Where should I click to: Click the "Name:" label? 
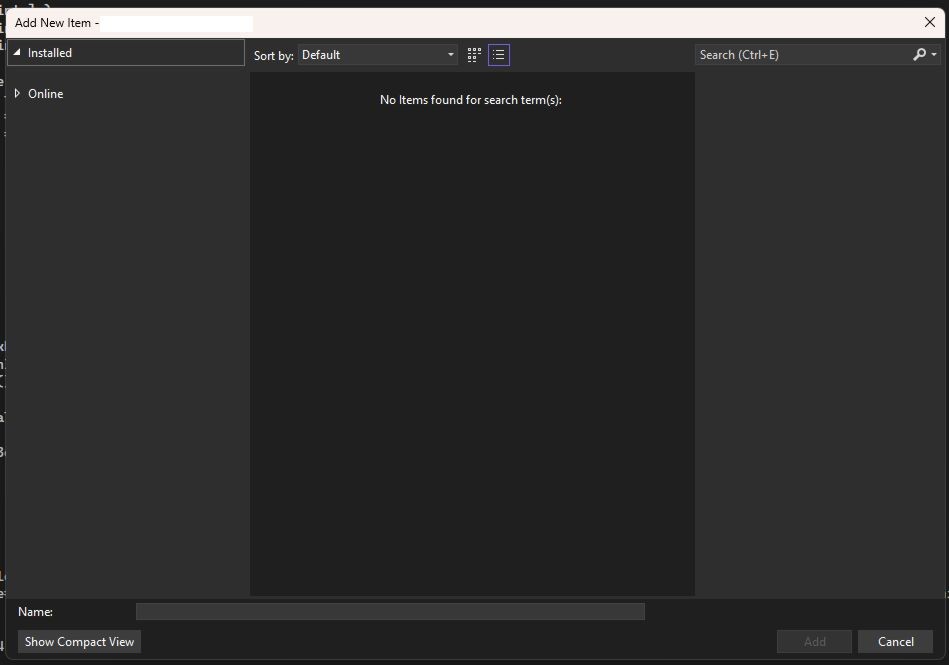35,611
